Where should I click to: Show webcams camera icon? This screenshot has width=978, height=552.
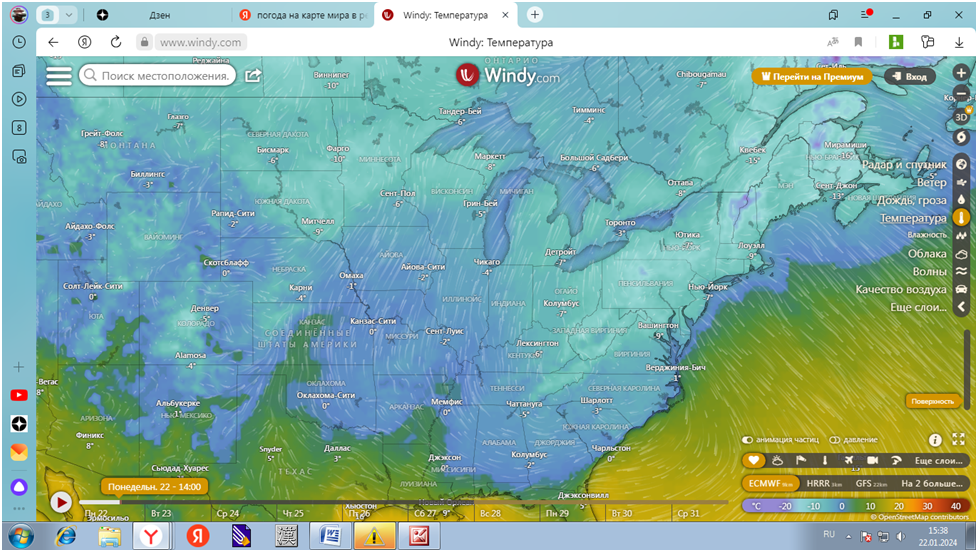[872, 460]
